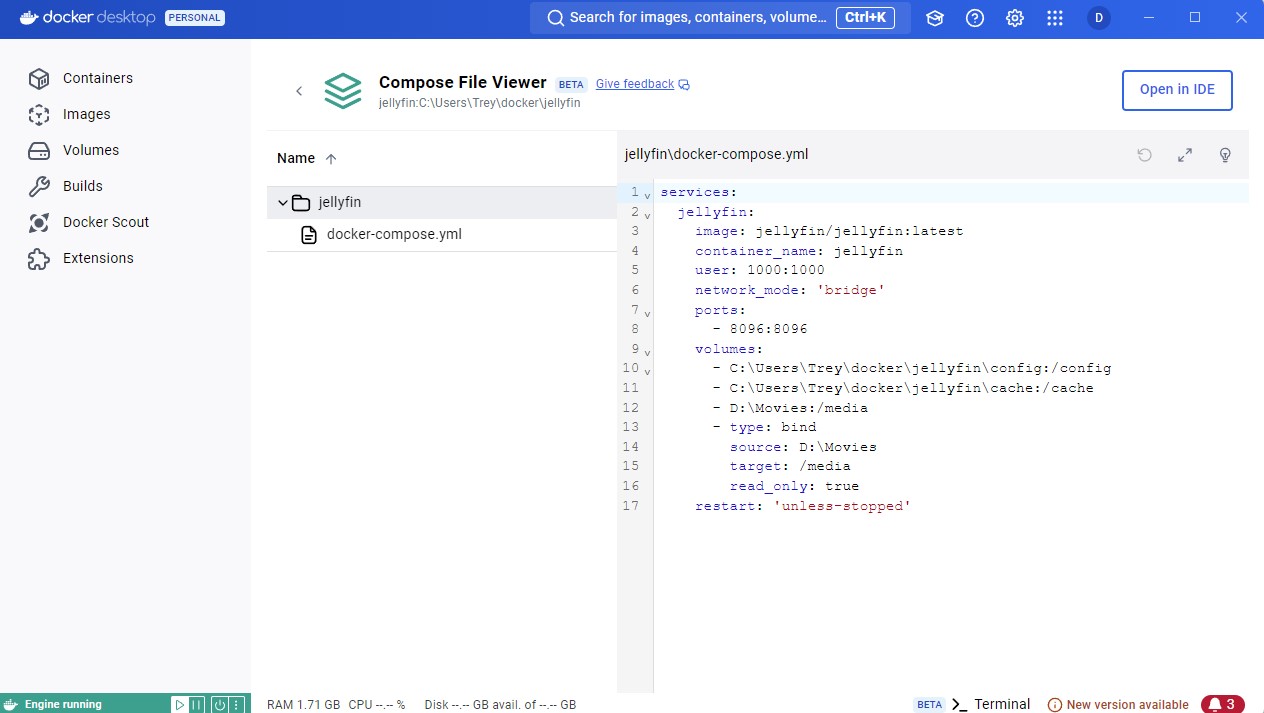The image size is (1264, 713).
Task: Pause the Docker engine
Action: click(x=197, y=704)
